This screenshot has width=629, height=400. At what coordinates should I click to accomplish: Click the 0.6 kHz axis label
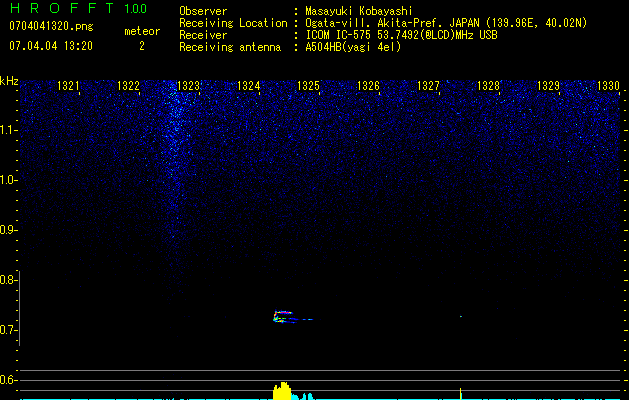[x=8, y=380]
